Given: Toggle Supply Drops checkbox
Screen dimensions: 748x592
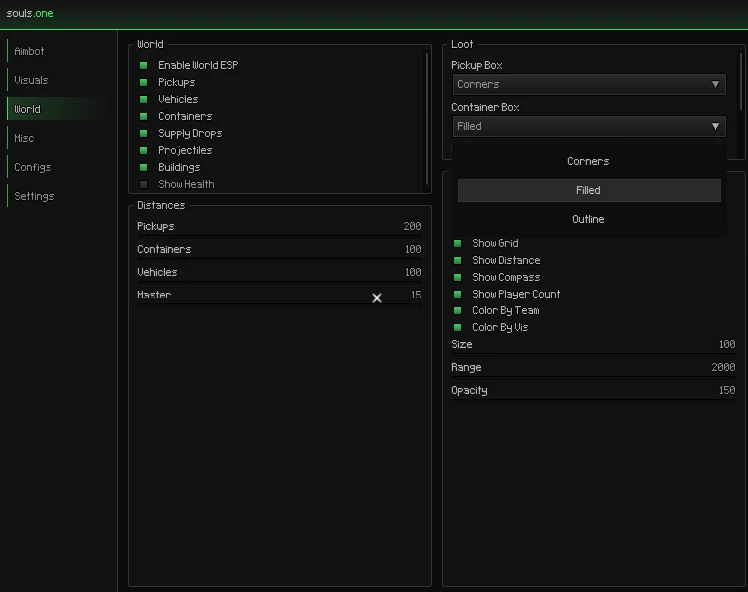Looking at the screenshot, I should 143,134.
